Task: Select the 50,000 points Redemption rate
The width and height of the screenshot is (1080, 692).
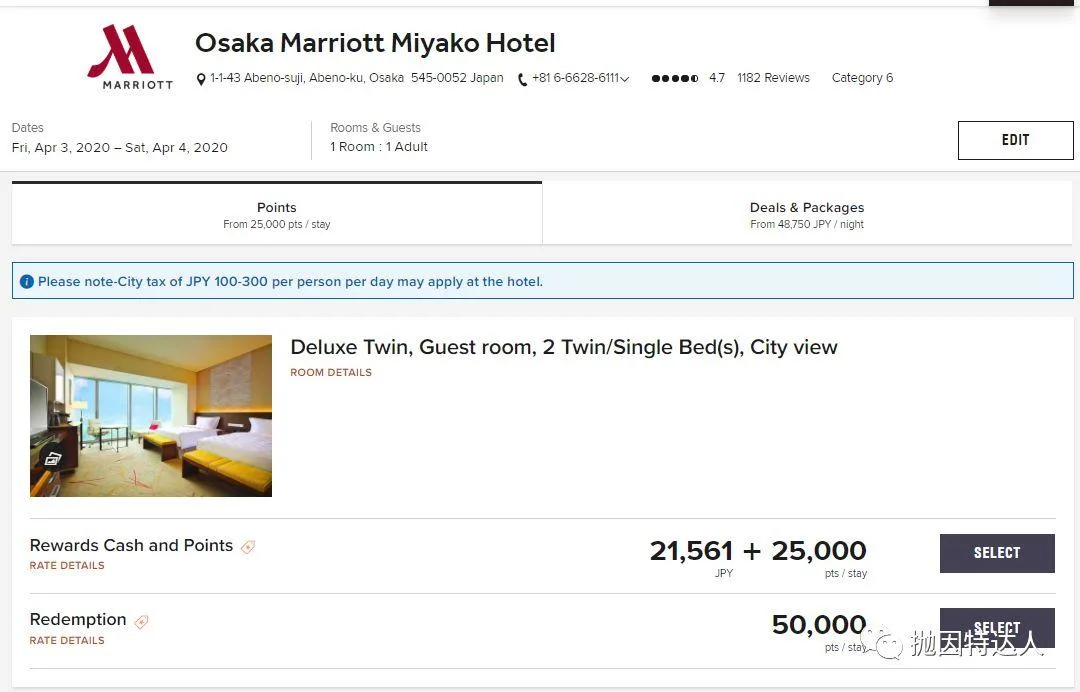Action: coord(997,627)
